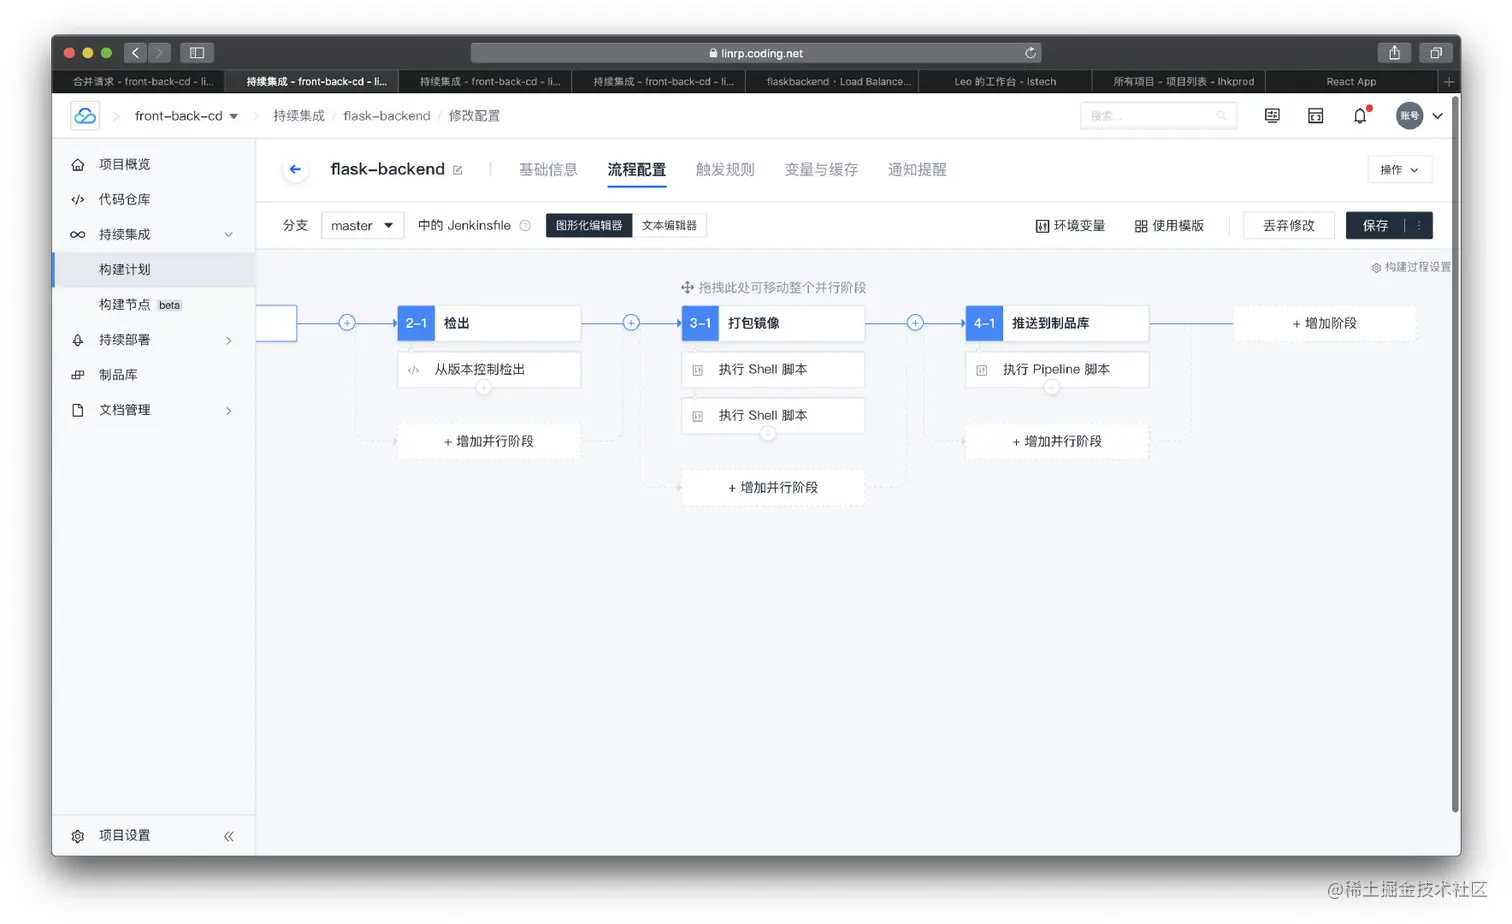Open 构建过程设置 link
This screenshot has height=924, width=1512.
click(1411, 267)
